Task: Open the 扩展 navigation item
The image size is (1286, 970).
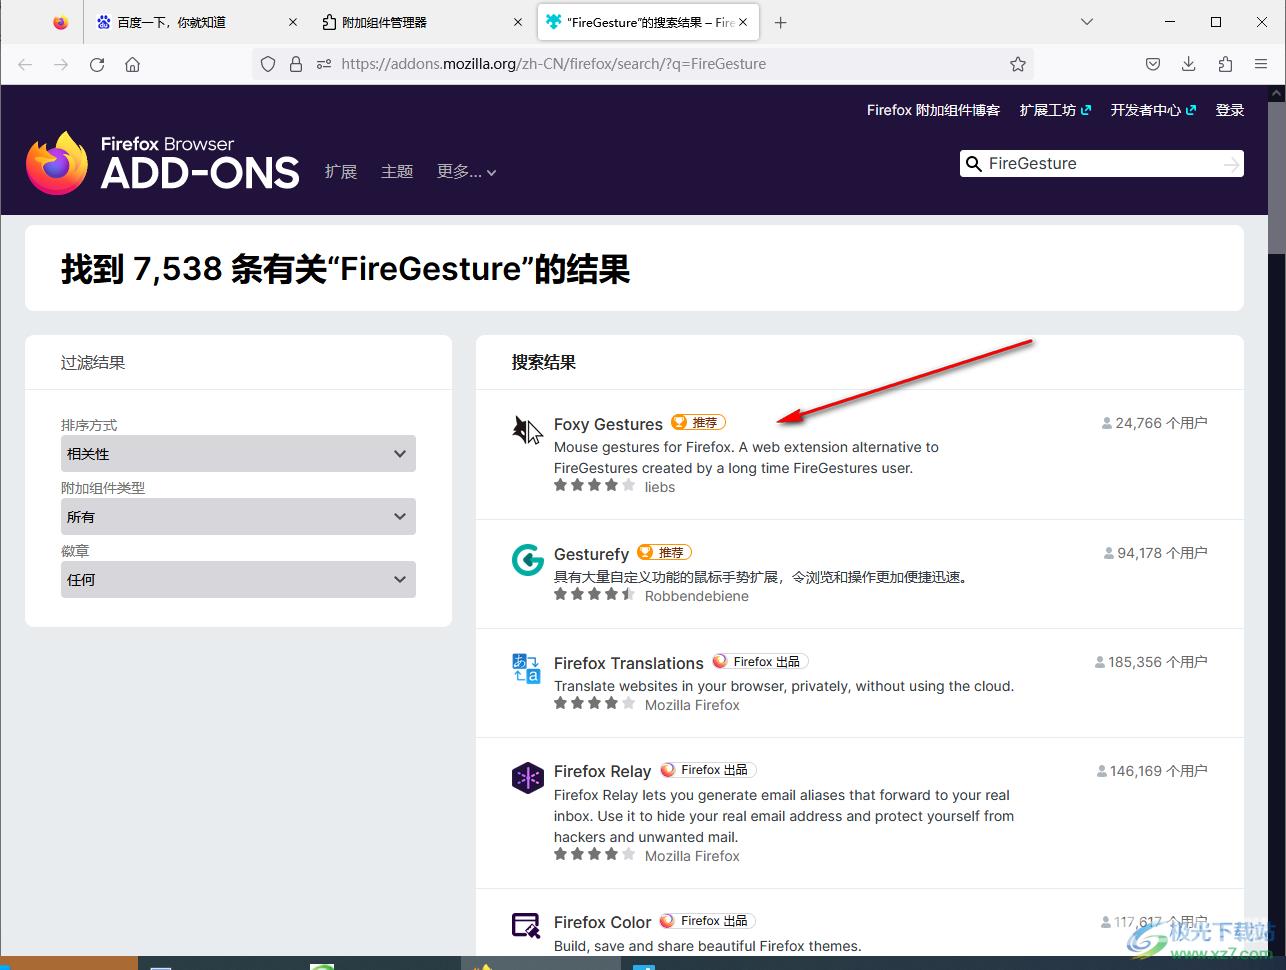Action: point(341,172)
